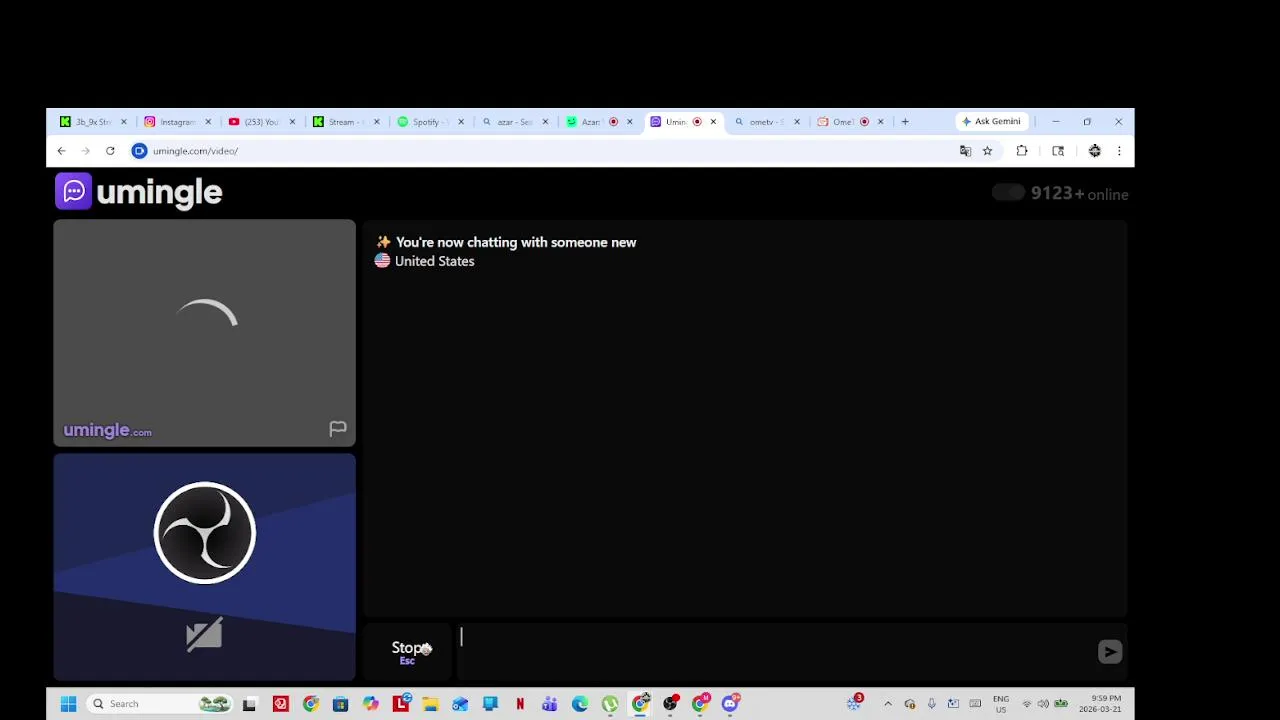
Task: Send the chat message with arrow icon
Action: point(1110,652)
